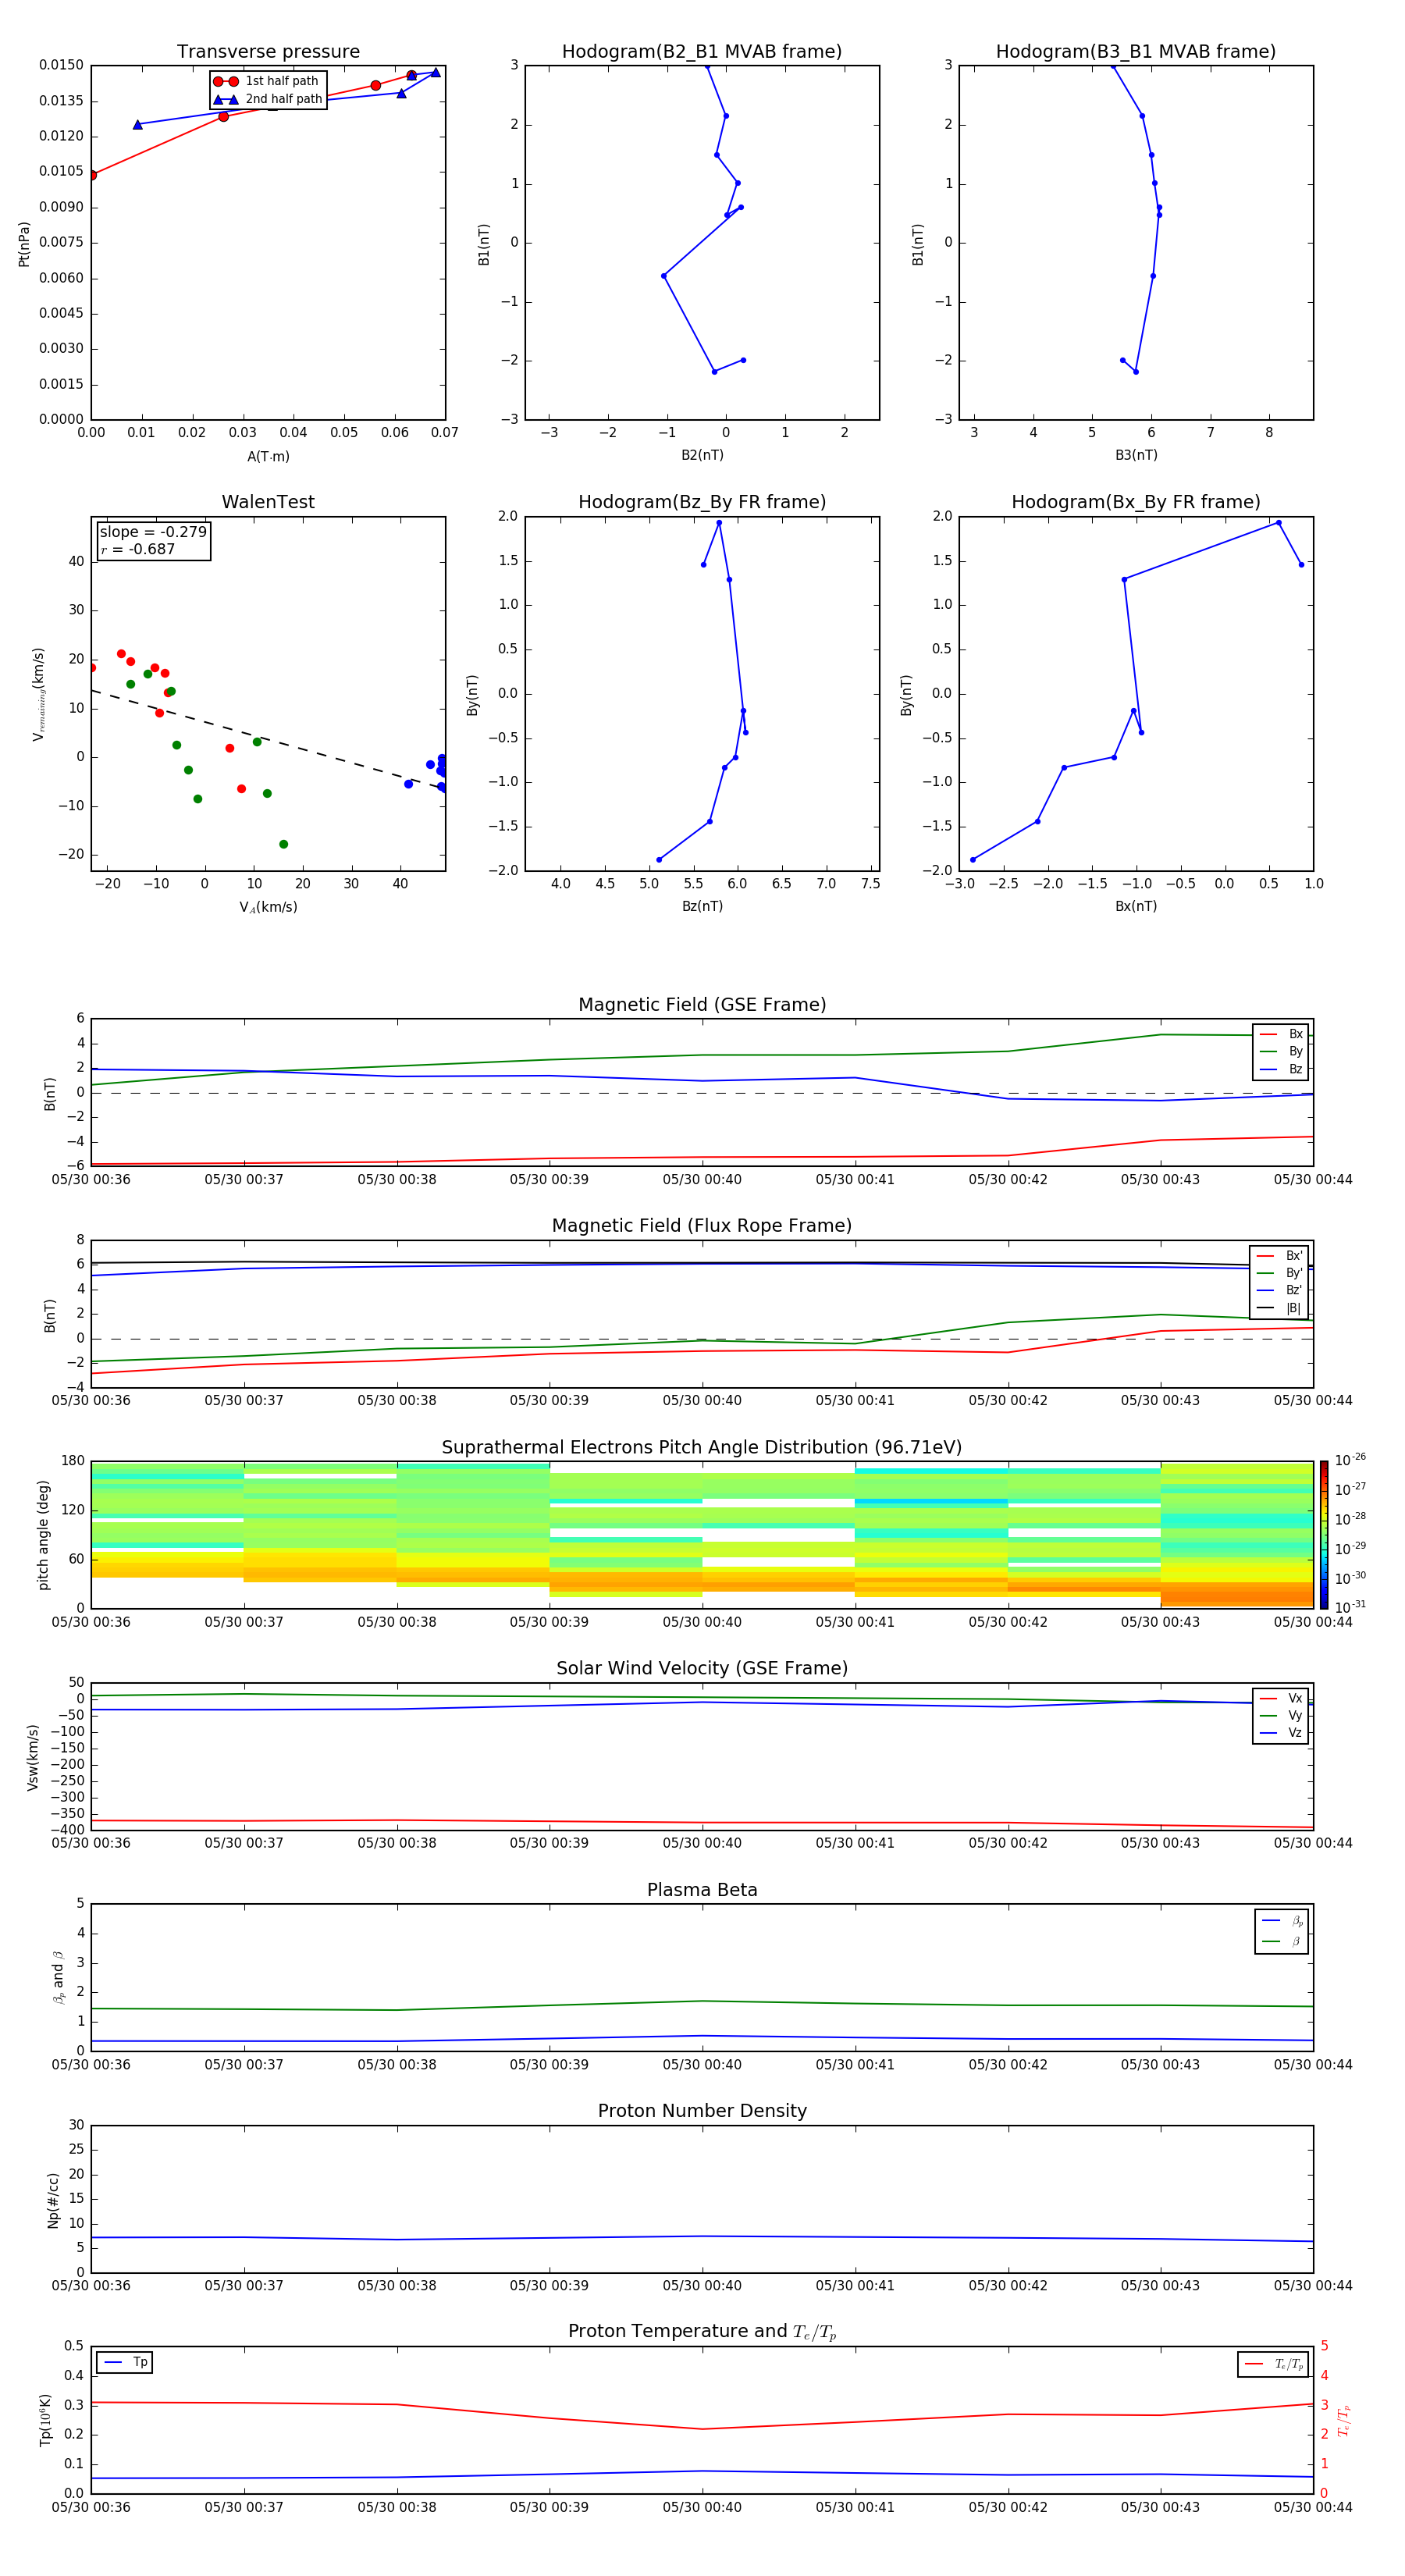Click the Suprathermal Electrons Pitch Angle Distribution title

(x=702, y=1448)
